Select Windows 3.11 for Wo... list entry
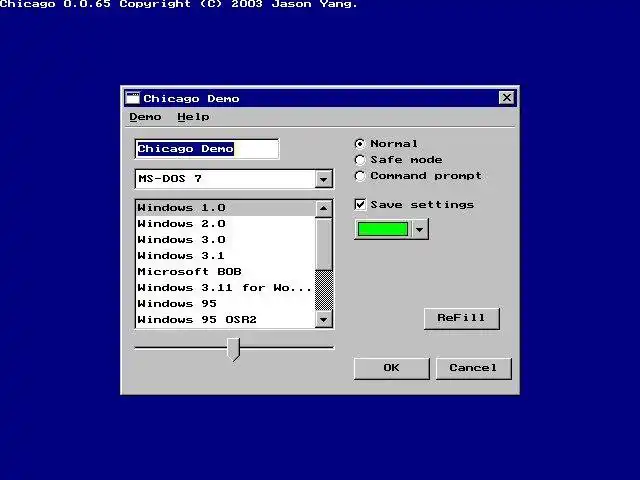The height and width of the screenshot is (480, 640). 226,287
